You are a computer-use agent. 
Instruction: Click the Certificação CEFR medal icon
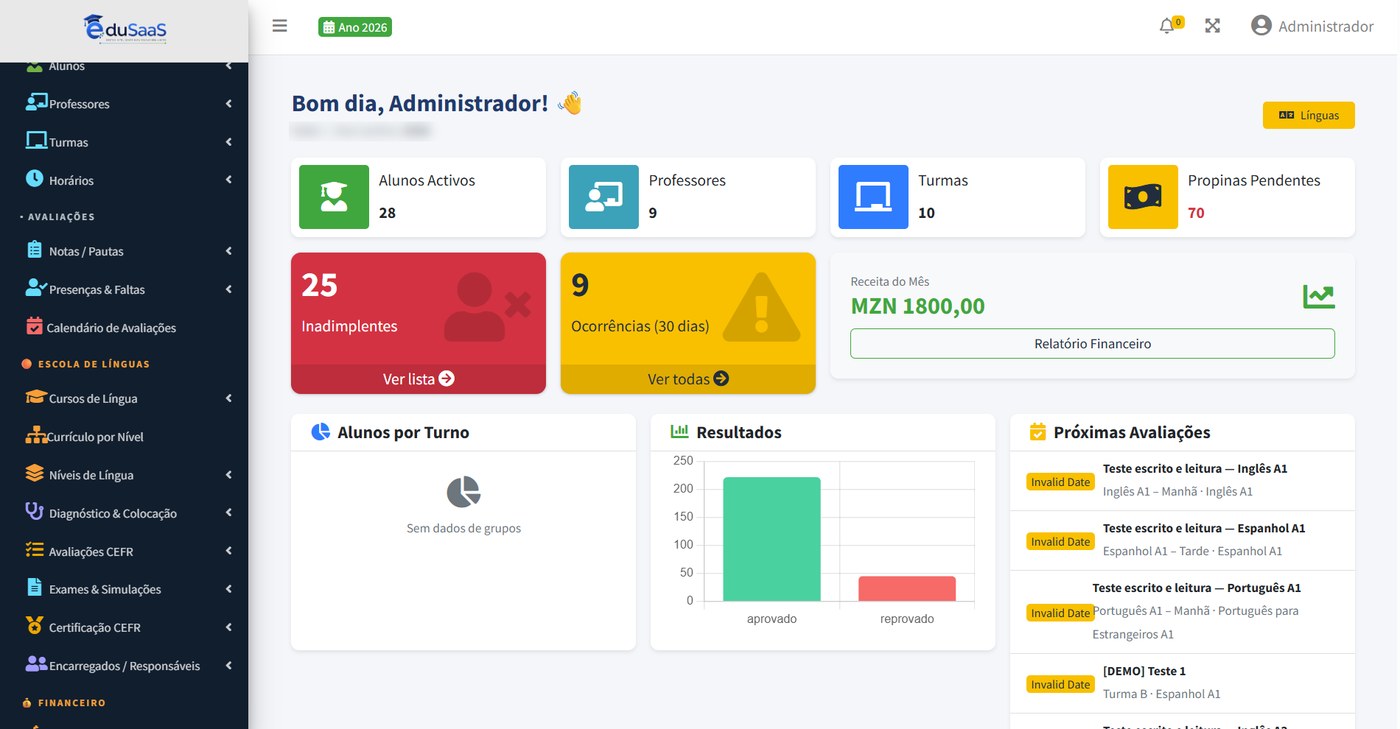click(x=35, y=626)
